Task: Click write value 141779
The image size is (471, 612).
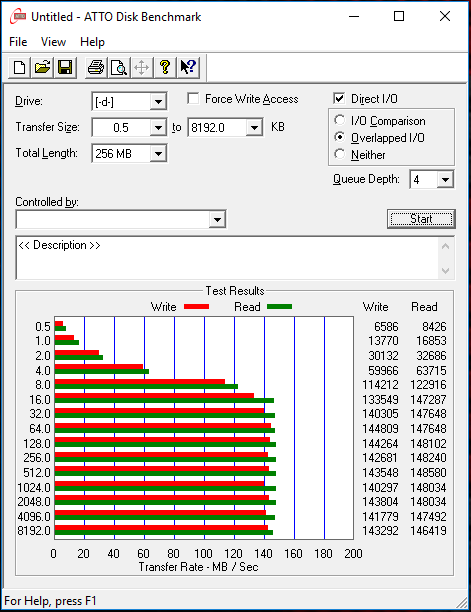Action: click(x=380, y=517)
